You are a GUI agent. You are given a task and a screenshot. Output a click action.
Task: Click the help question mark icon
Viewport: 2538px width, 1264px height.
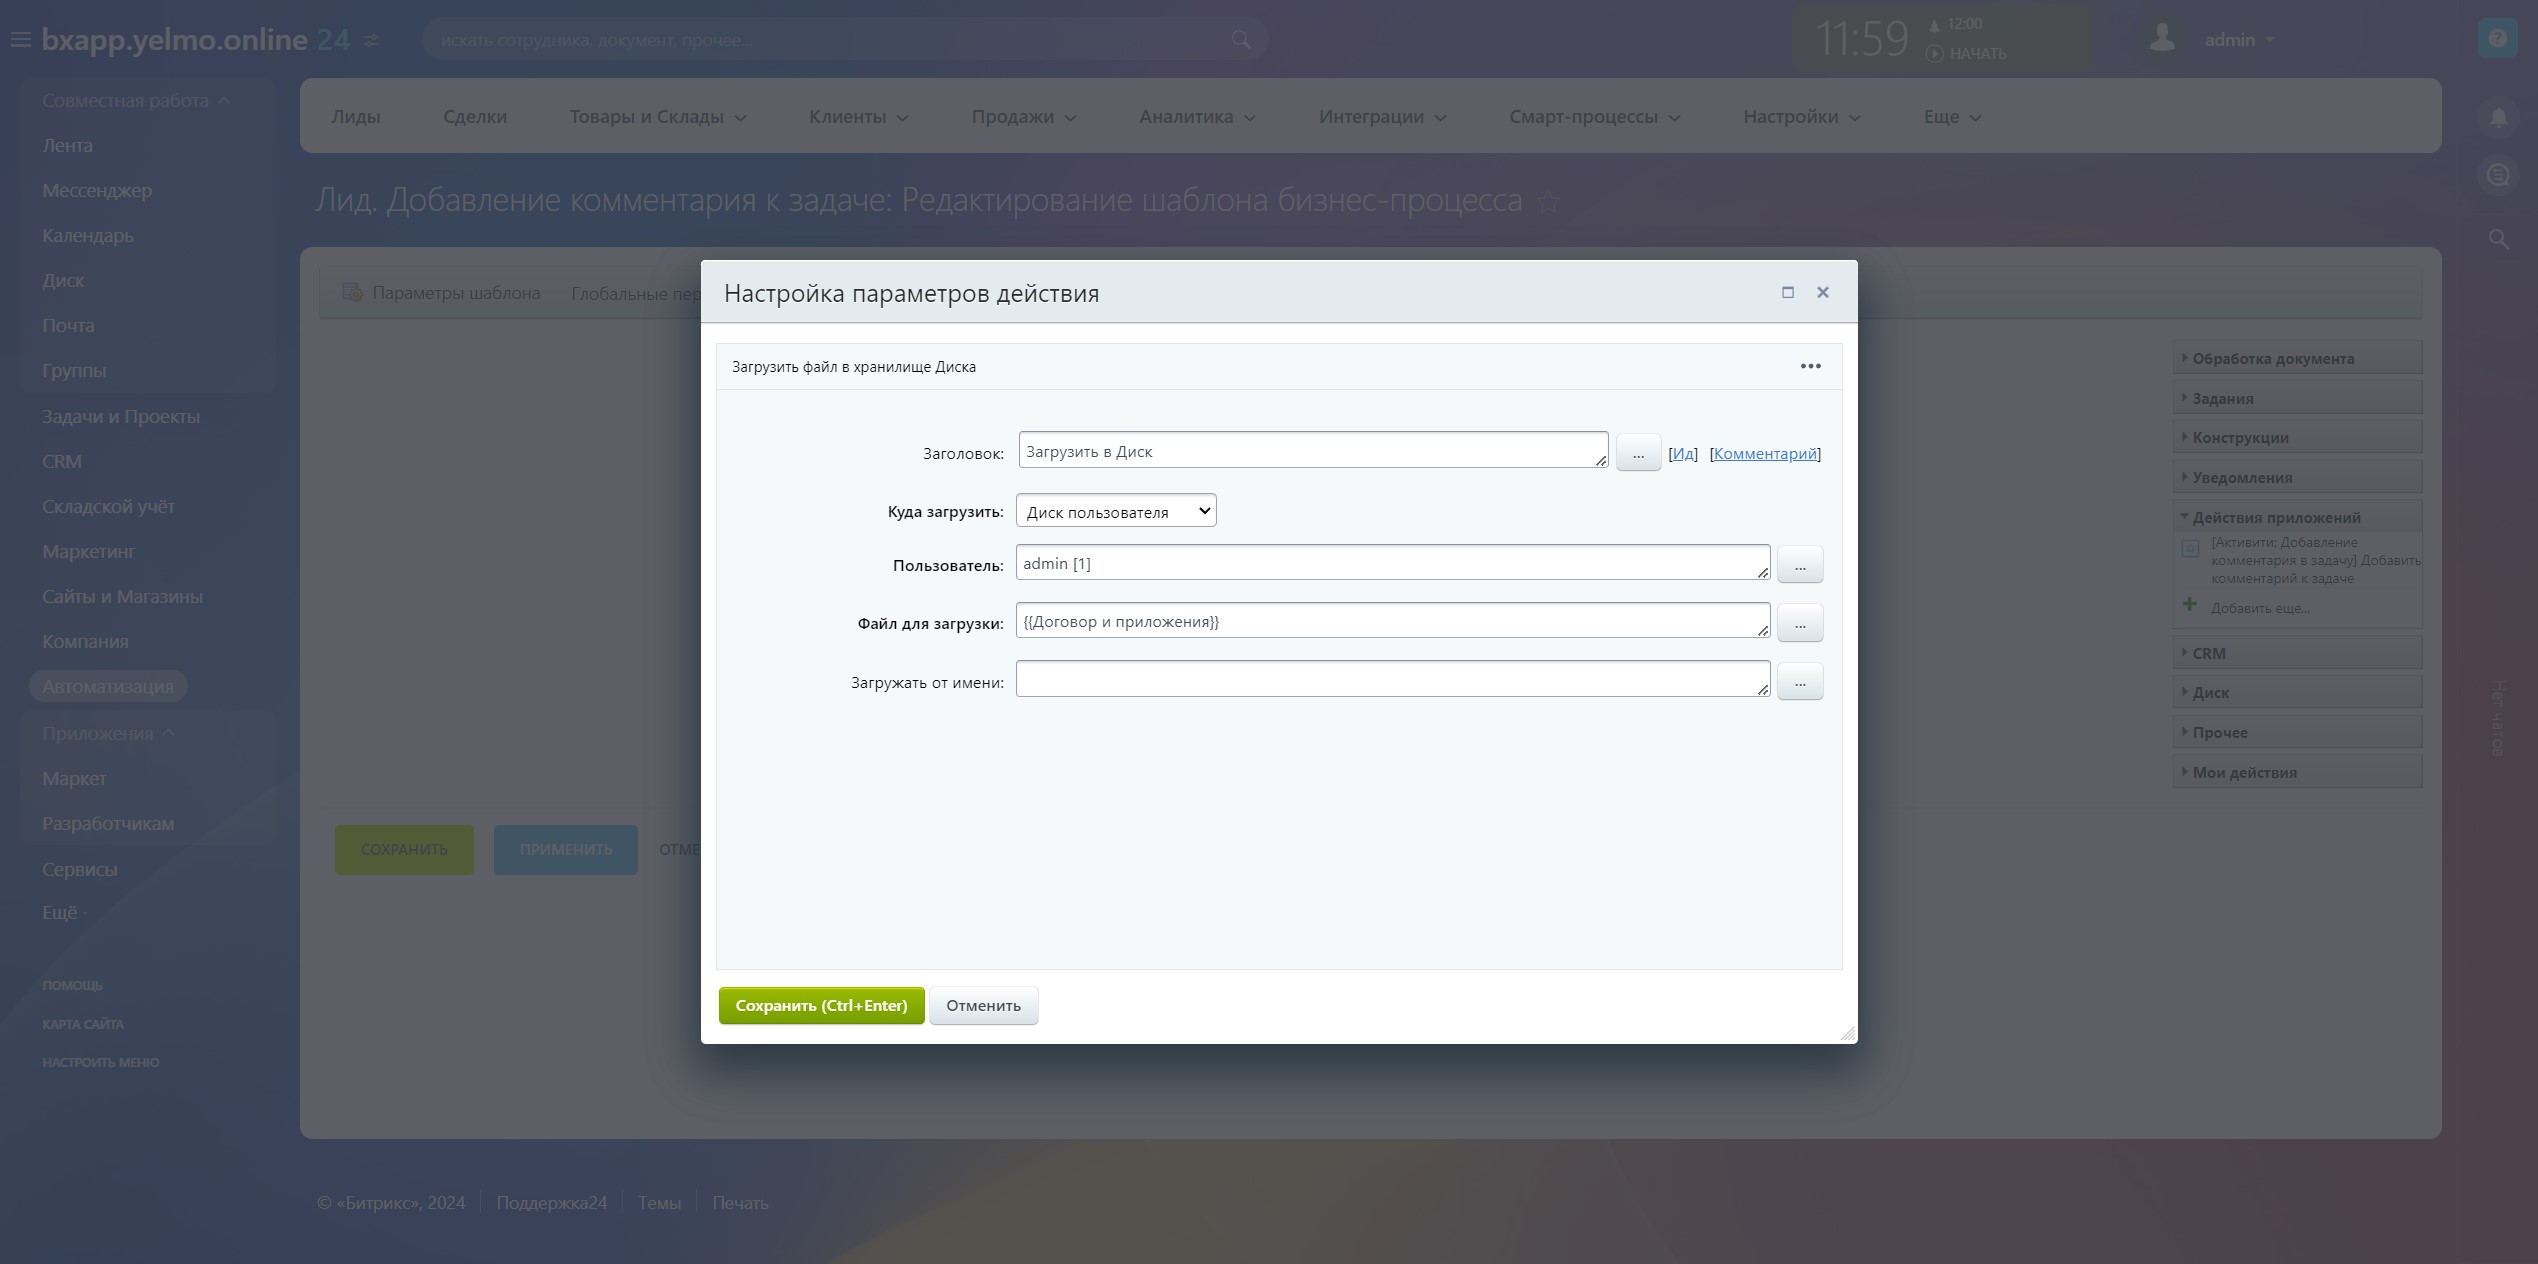tap(2497, 39)
